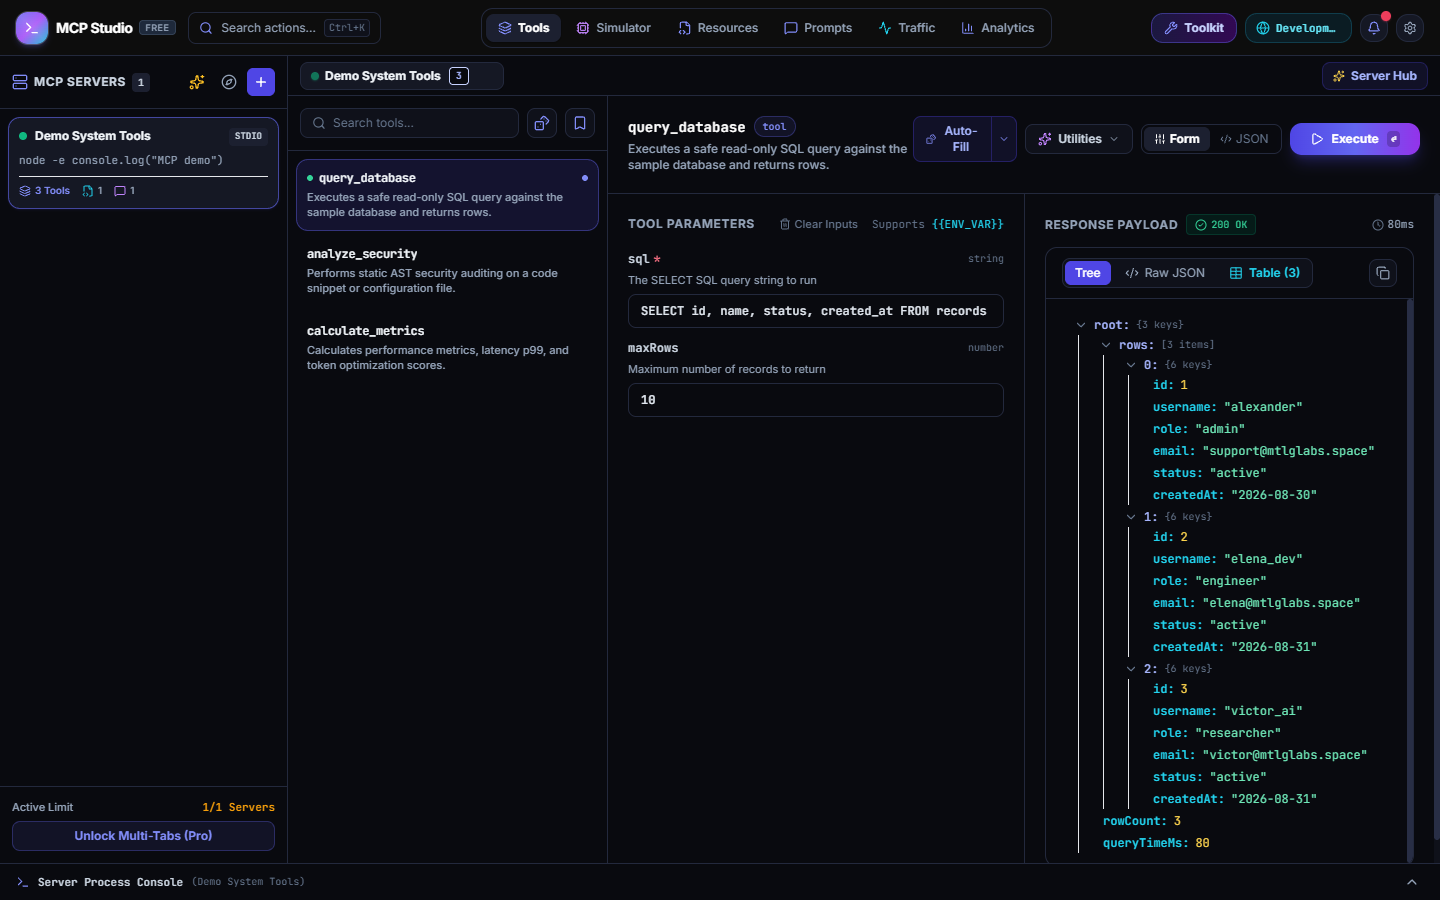1440x900 pixels.
Task: Show response as Table (3)
Action: pyautogui.click(x=1265, y=273)
